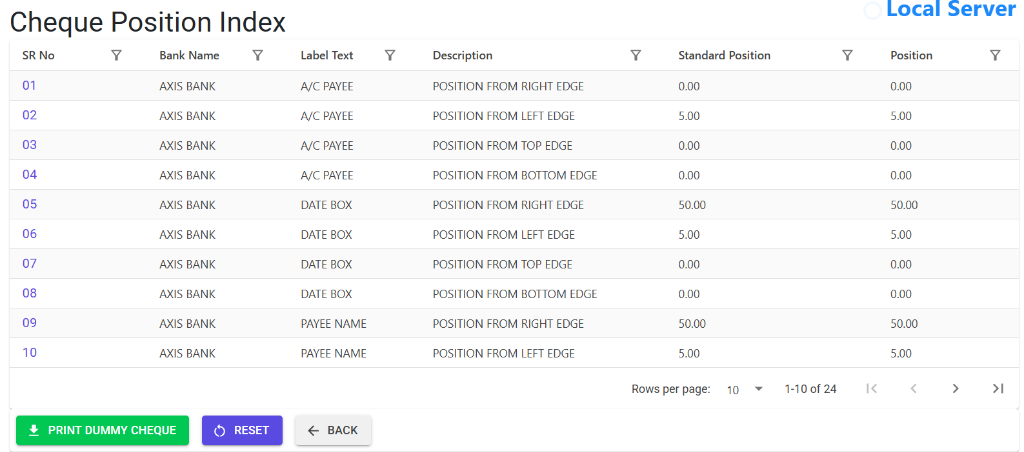Open record link 04

point(29,174)
